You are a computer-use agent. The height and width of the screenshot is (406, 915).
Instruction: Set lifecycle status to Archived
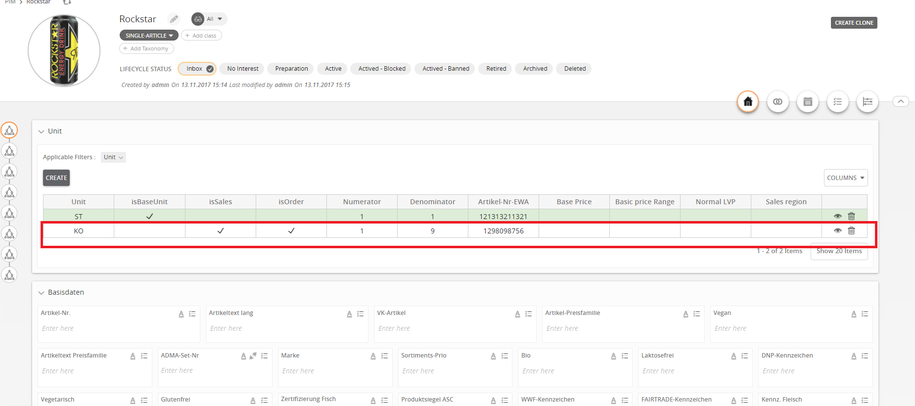pyautogui.click(x=535, y=69)
